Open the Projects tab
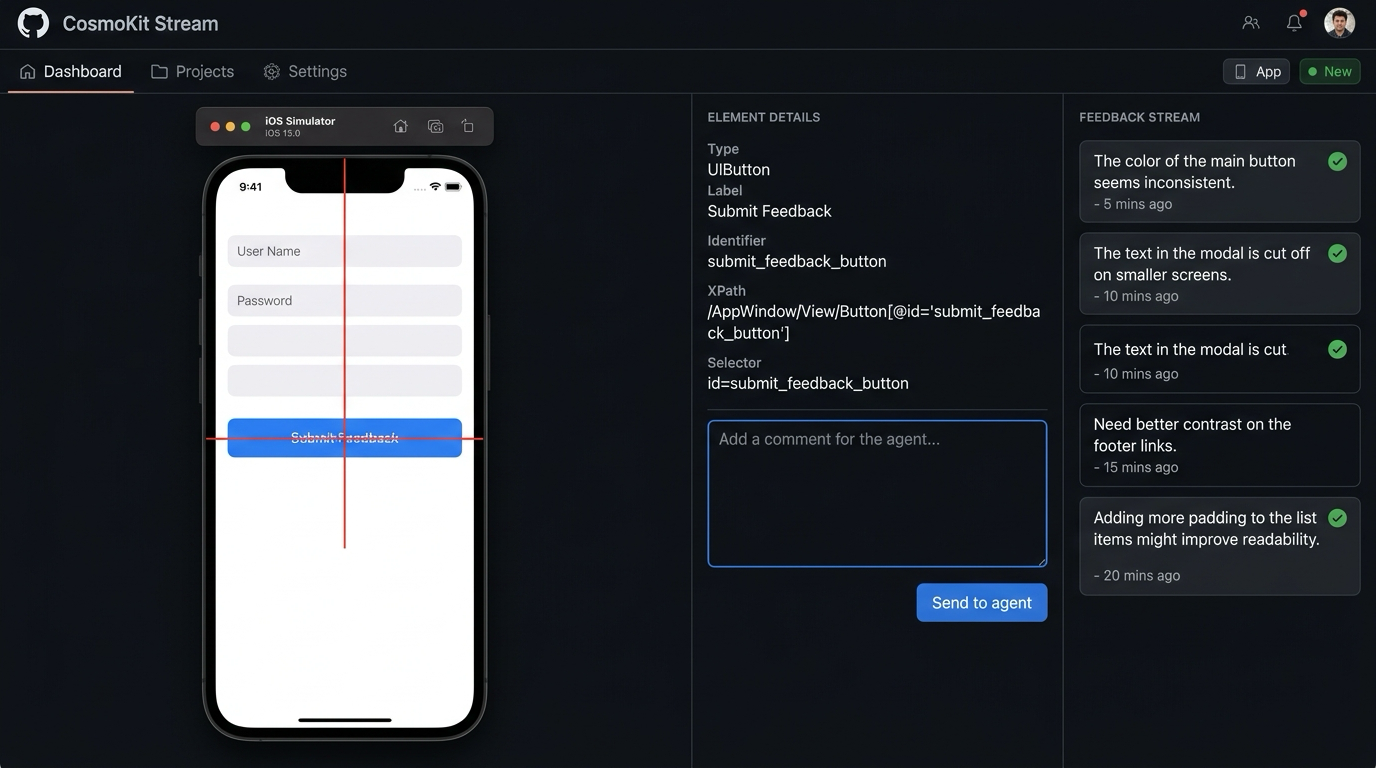Viewport: 1376px width, 768px height. pyautogui.click(x=192, y=72)
